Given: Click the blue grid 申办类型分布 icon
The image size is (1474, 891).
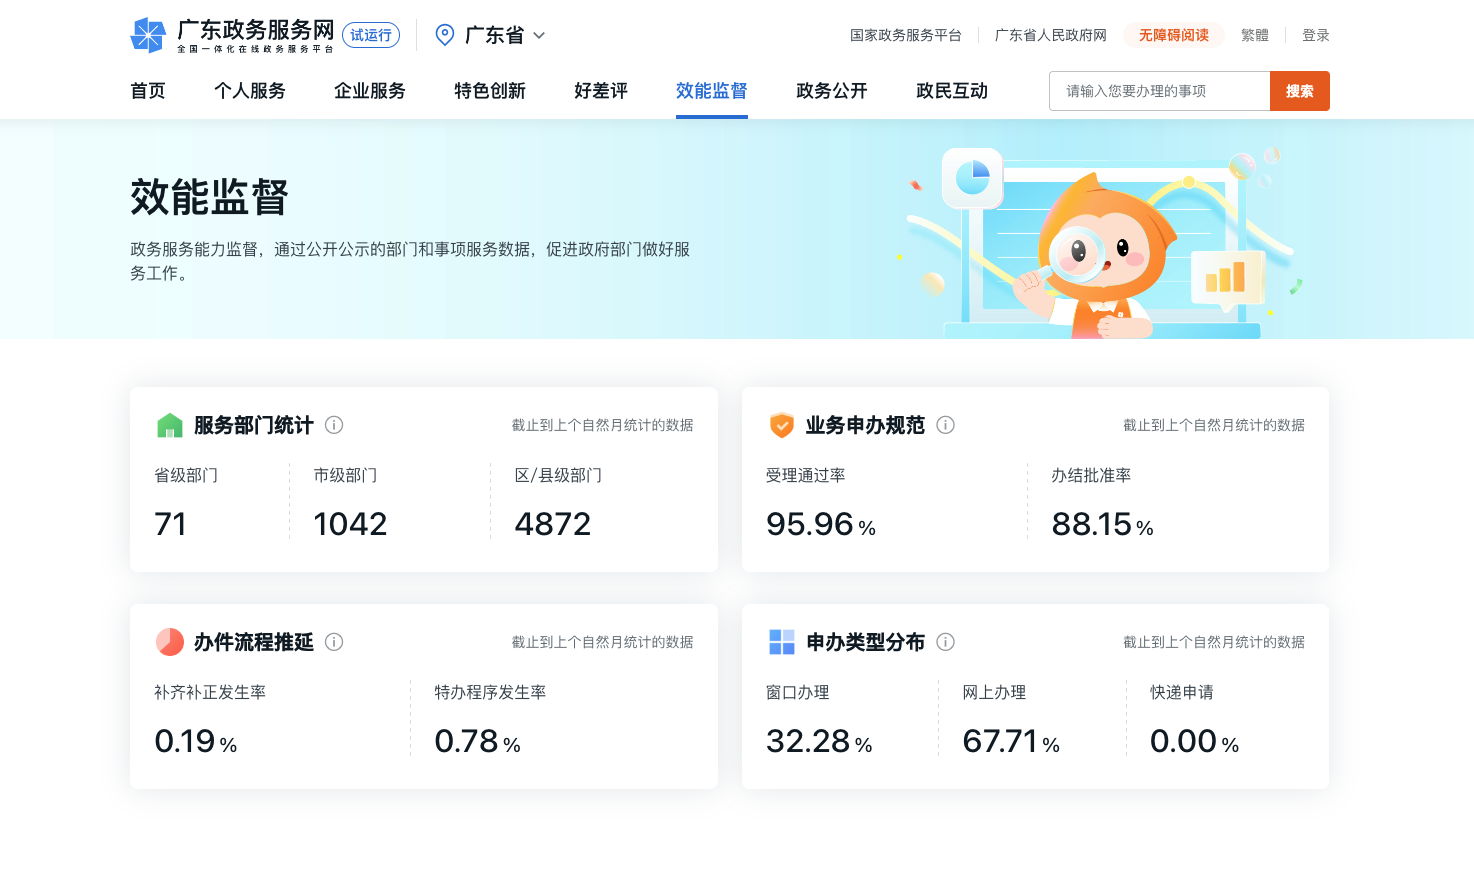Looking at the screenshot, I should pyautogui.click(x=781, y=642).
